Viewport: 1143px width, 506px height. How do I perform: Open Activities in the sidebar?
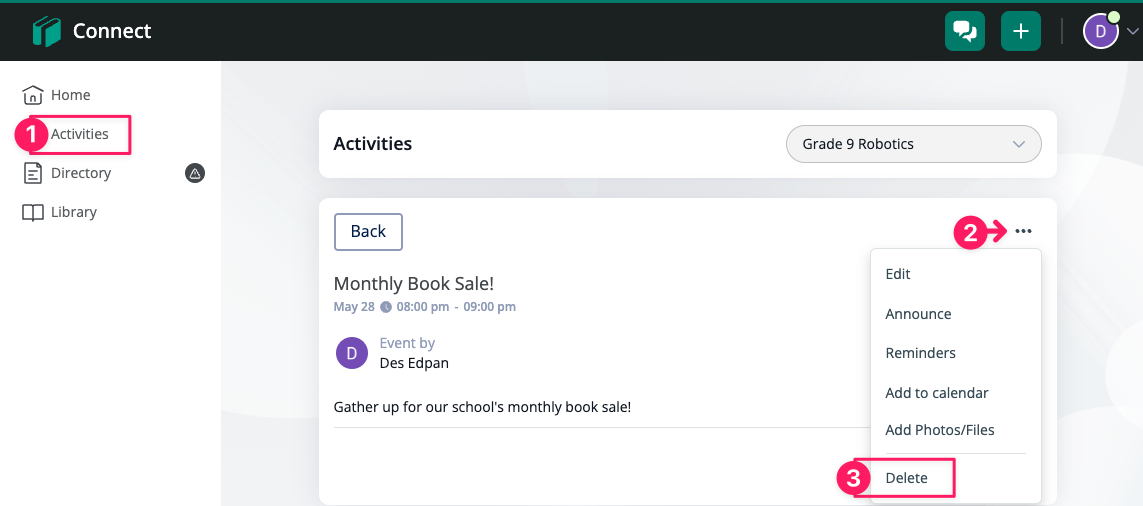[79, 134]
